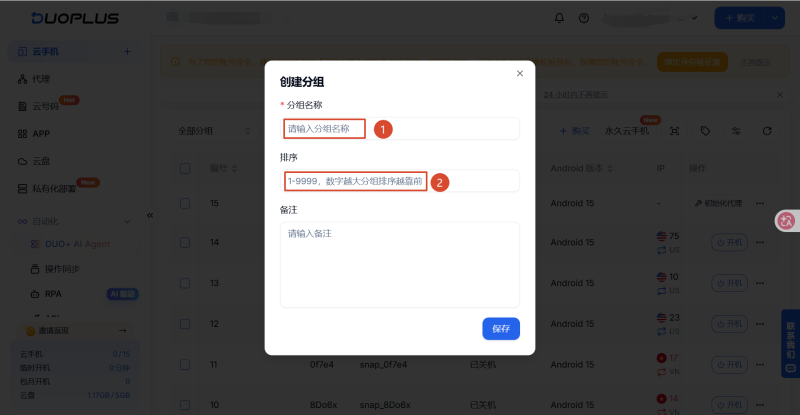Select checkbox for row 11
The image size is (800, 415).
185,364
